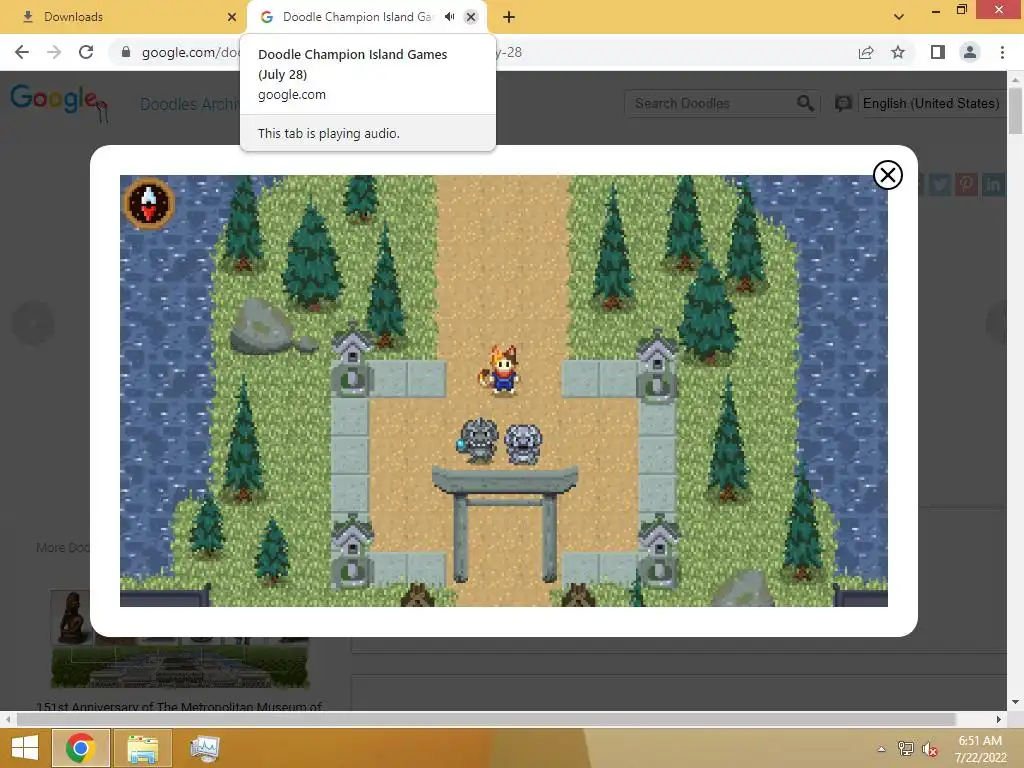Click the vertical scrollbar thumb
This screenshot has width=1024, height=768.
pyautogui.click(x=1015, y=110)
